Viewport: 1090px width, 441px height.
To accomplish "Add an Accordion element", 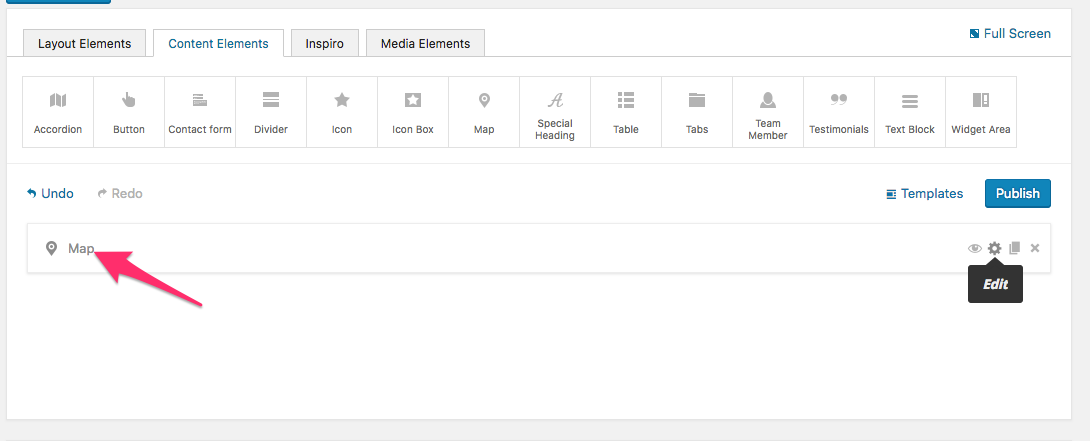I will click(x=58, y=112).
